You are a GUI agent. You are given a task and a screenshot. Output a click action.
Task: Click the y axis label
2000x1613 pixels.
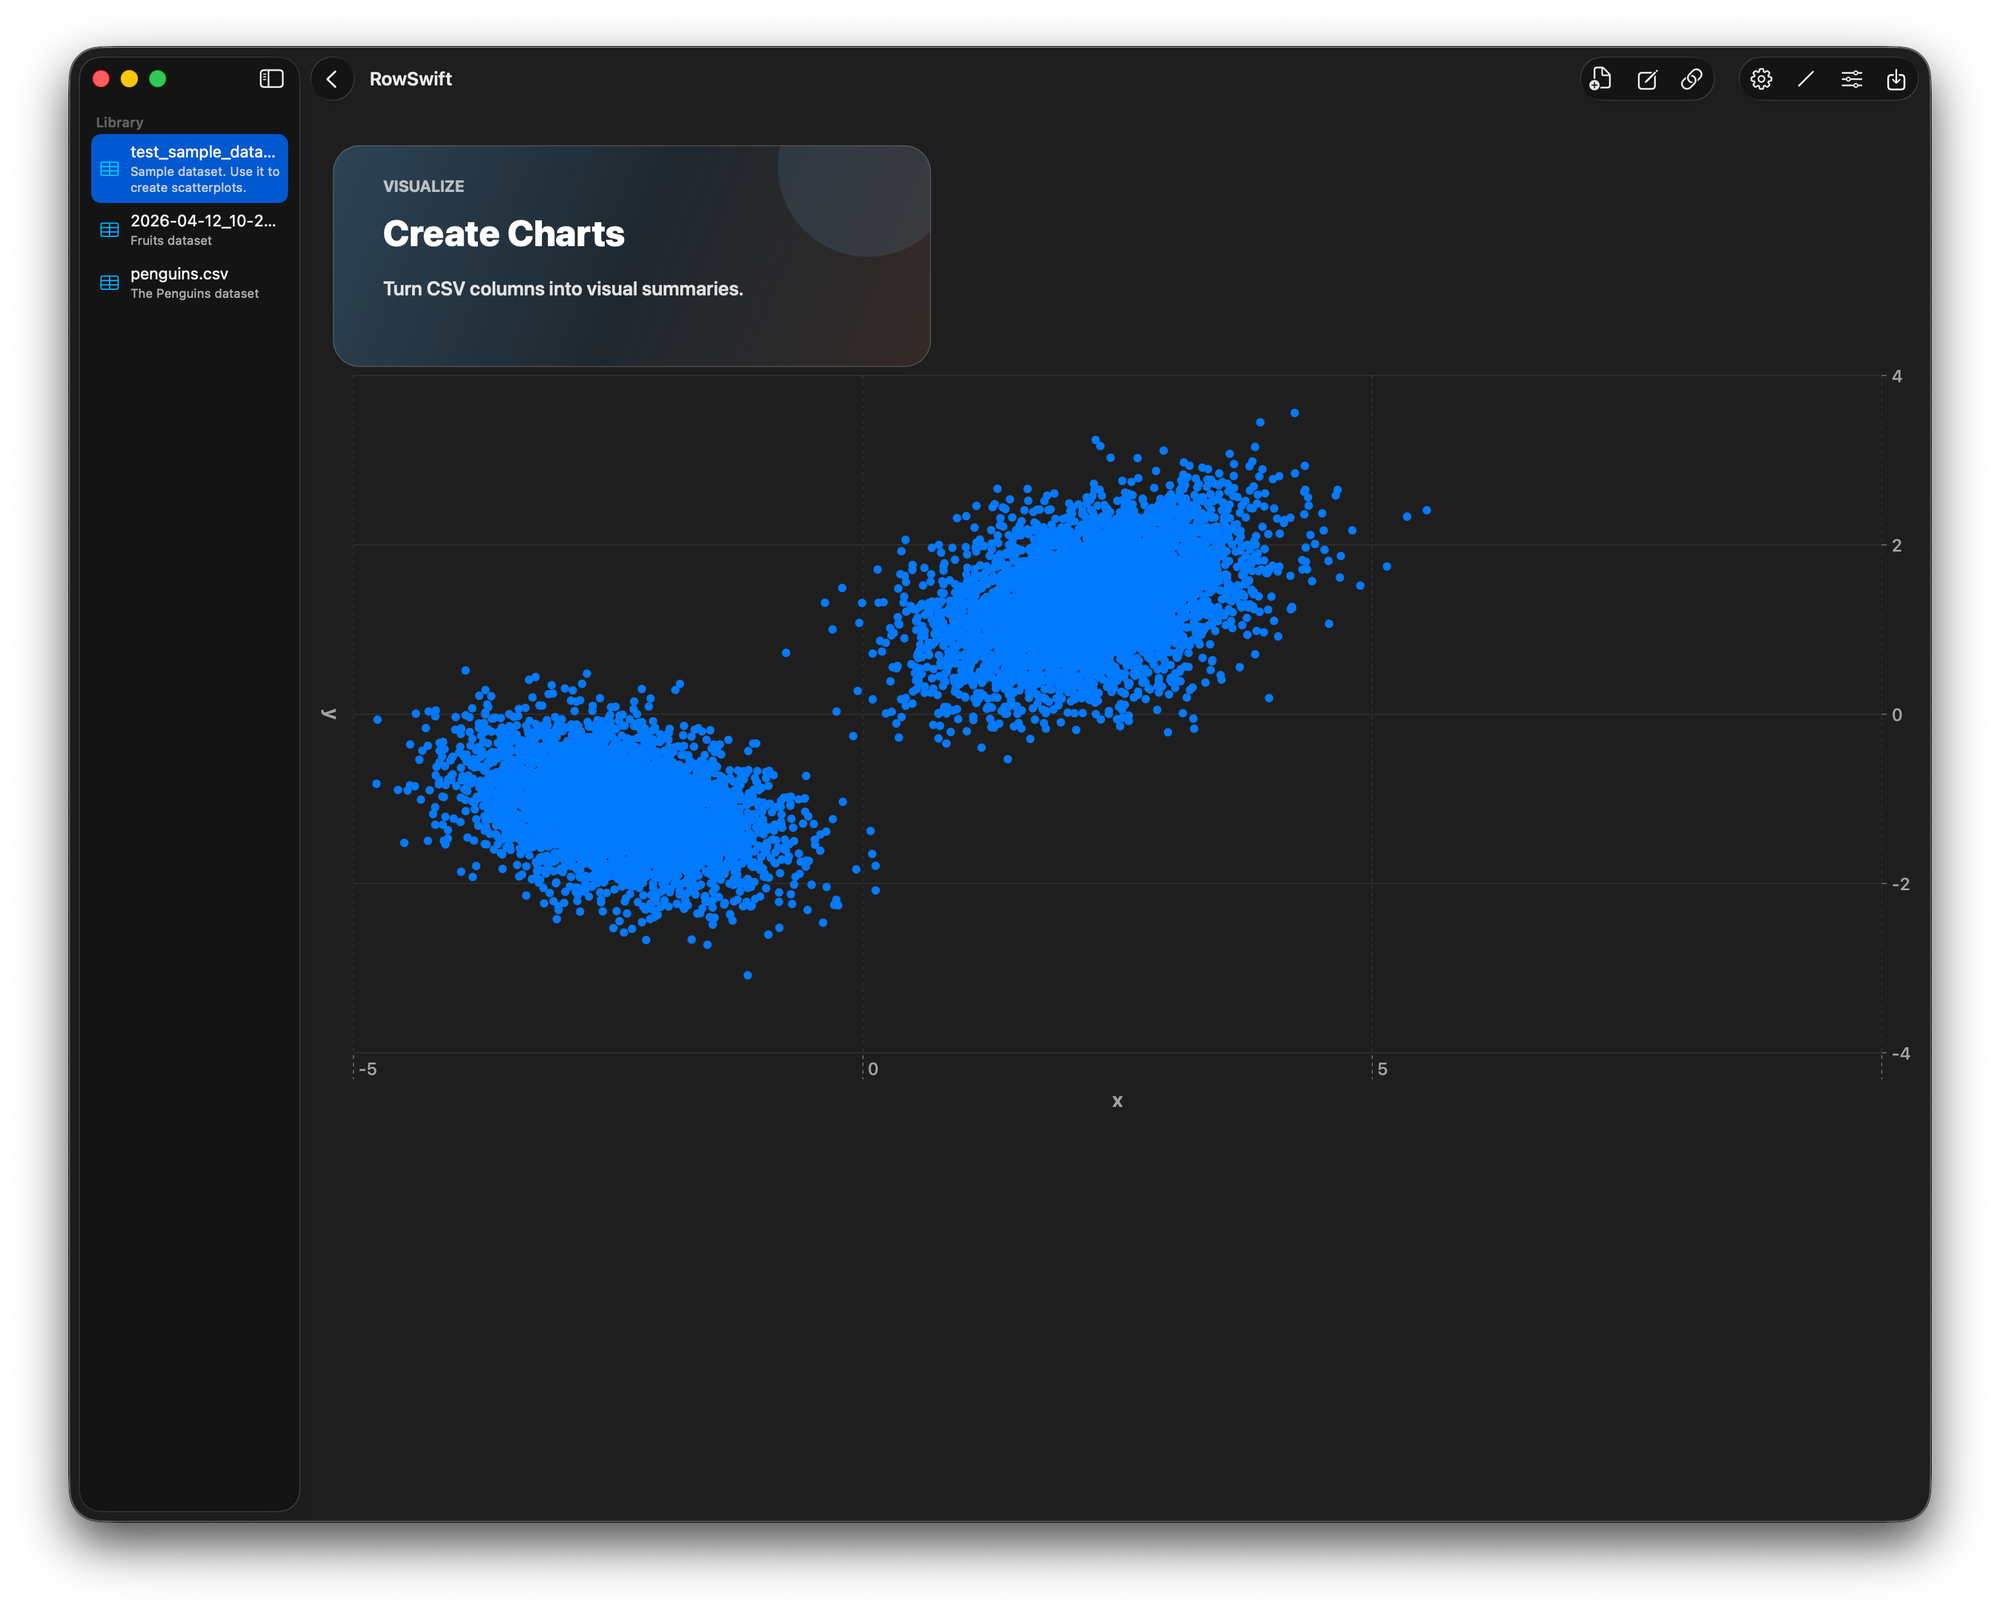point(329,714)
